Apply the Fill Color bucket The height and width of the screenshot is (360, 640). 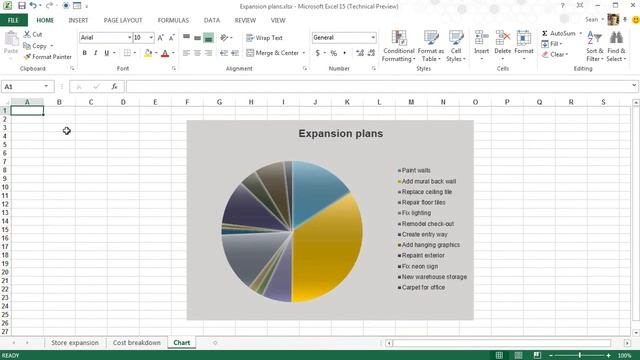(x=148, y=53)
